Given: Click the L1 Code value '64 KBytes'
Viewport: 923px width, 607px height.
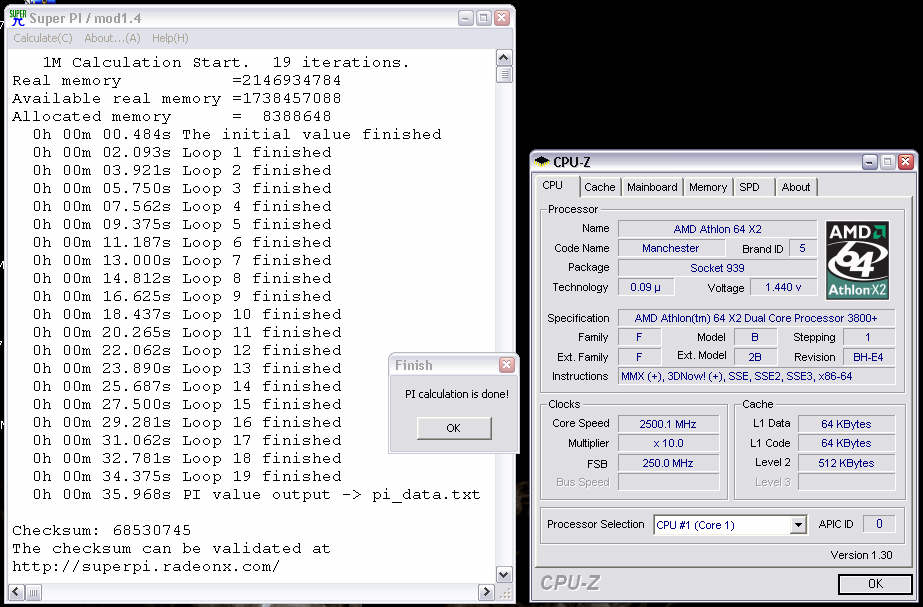Looking at the screenshot, I should pyautogui.click(x=846, y=443).
